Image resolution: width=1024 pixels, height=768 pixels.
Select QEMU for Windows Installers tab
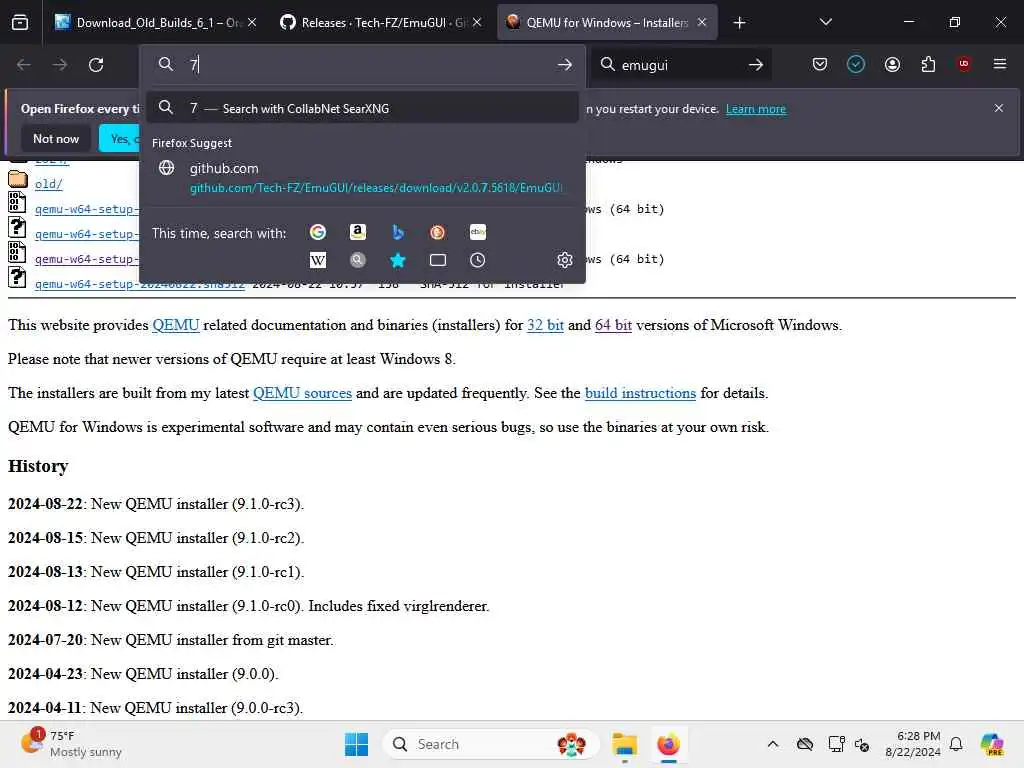(607, 23)
